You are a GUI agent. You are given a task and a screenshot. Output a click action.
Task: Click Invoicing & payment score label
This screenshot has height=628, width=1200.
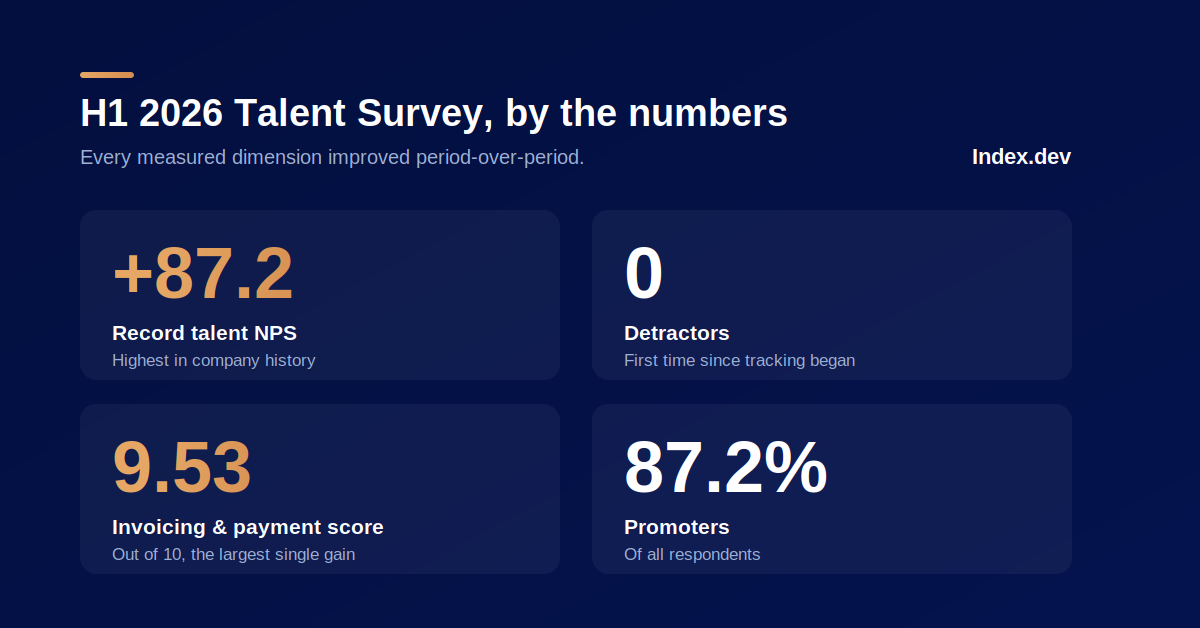coord(248,527)
